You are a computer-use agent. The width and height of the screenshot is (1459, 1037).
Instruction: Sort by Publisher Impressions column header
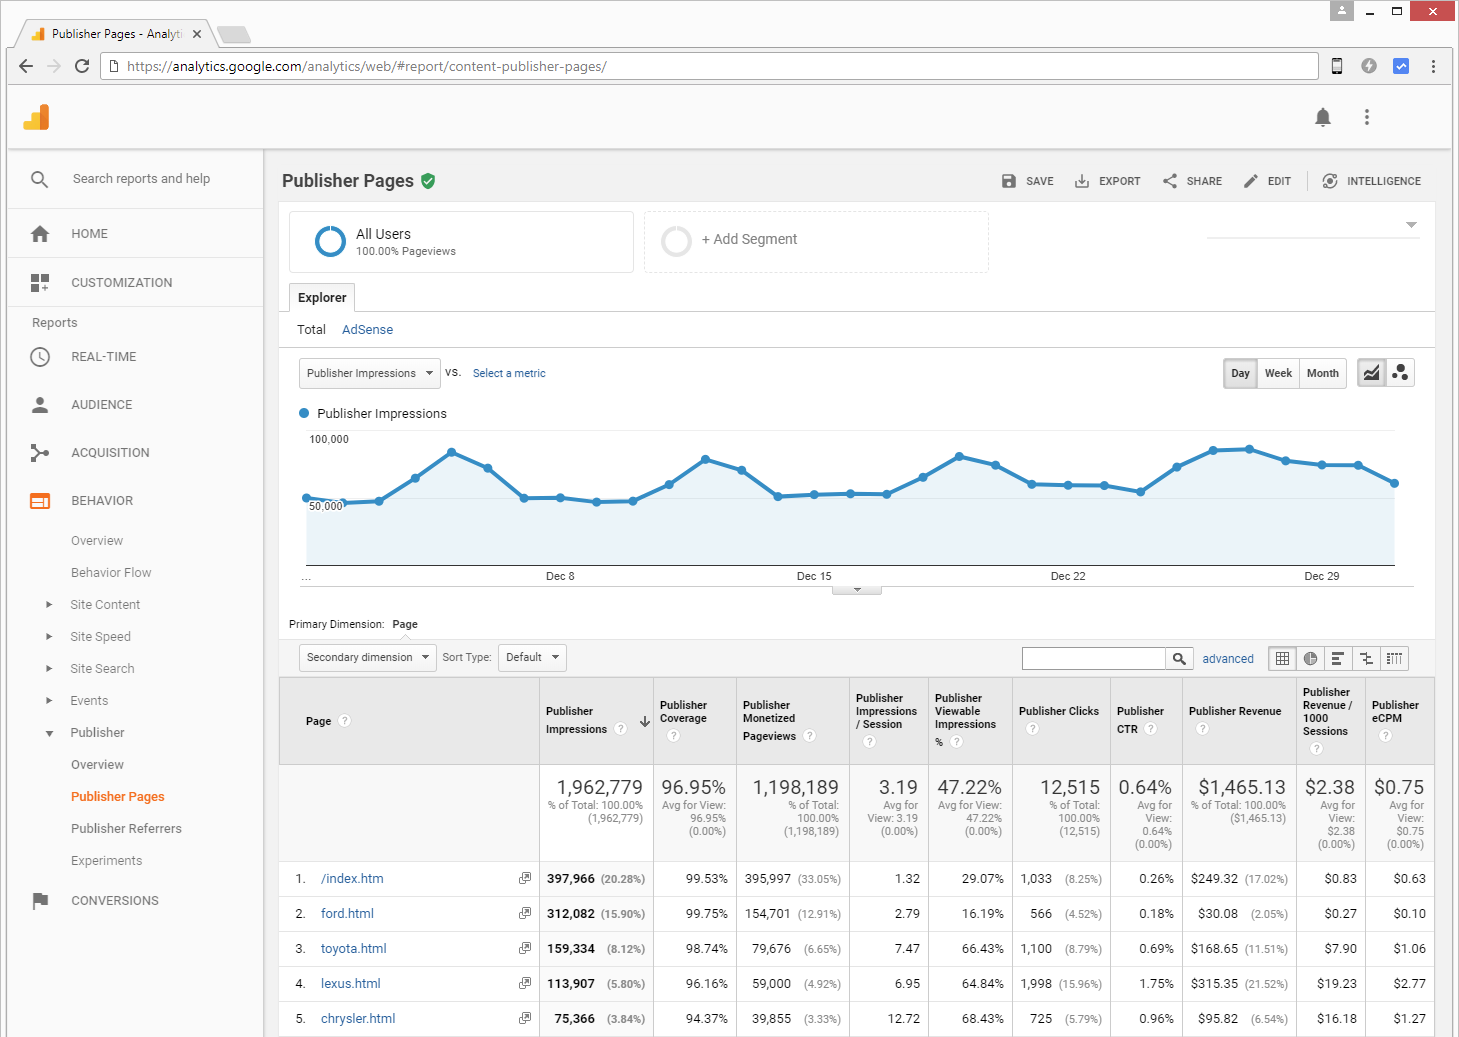(597, 720)
